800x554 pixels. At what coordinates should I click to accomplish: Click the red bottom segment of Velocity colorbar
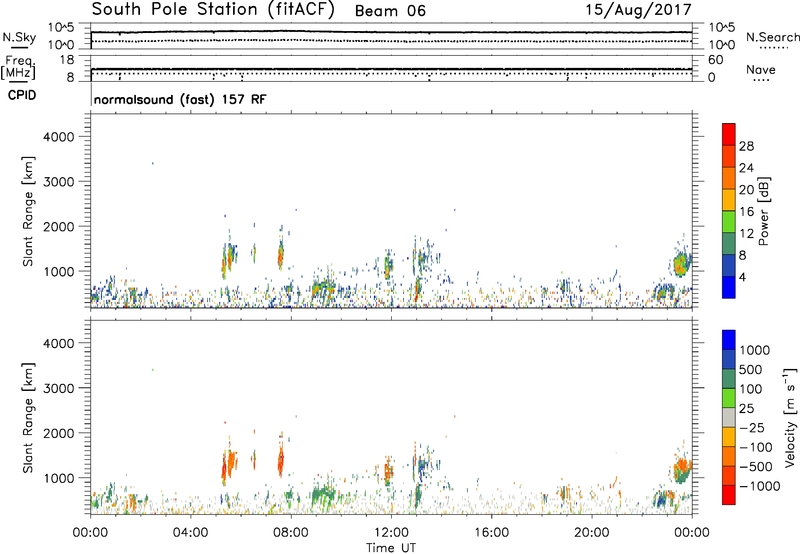pyautogui.click(x=729, y=495)
